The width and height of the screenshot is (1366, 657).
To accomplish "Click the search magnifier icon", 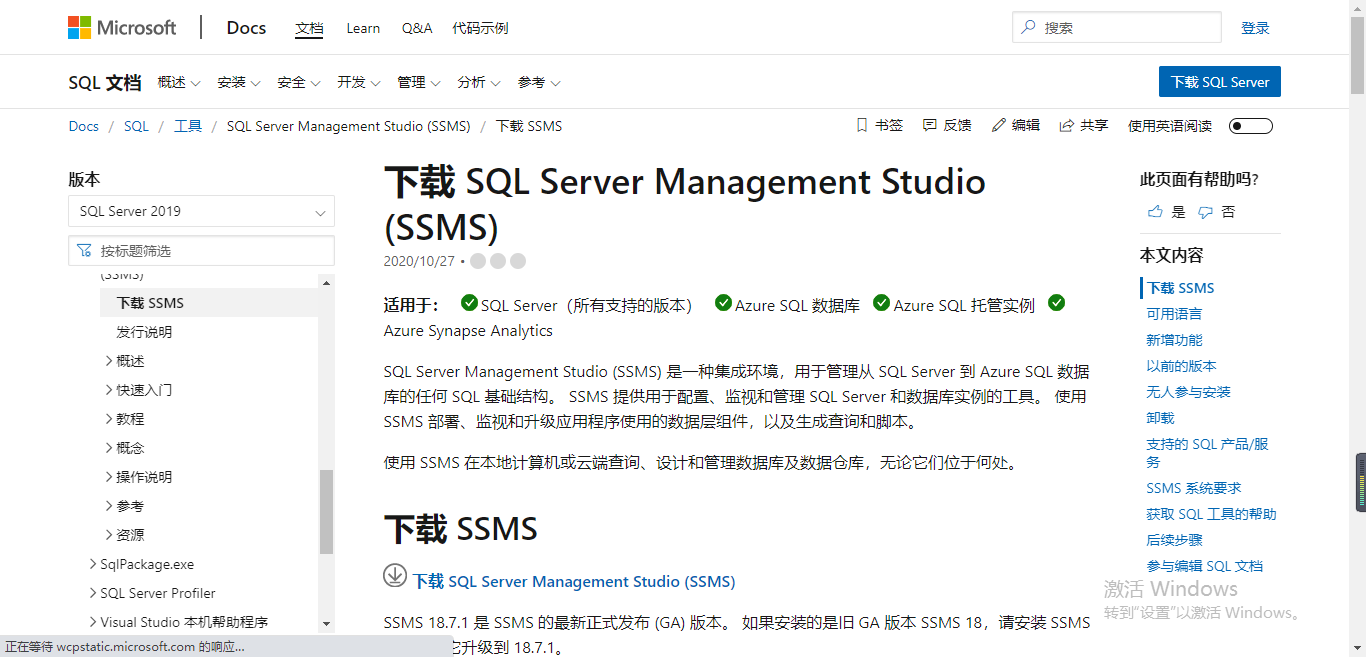I will [x=1029, y=27].
